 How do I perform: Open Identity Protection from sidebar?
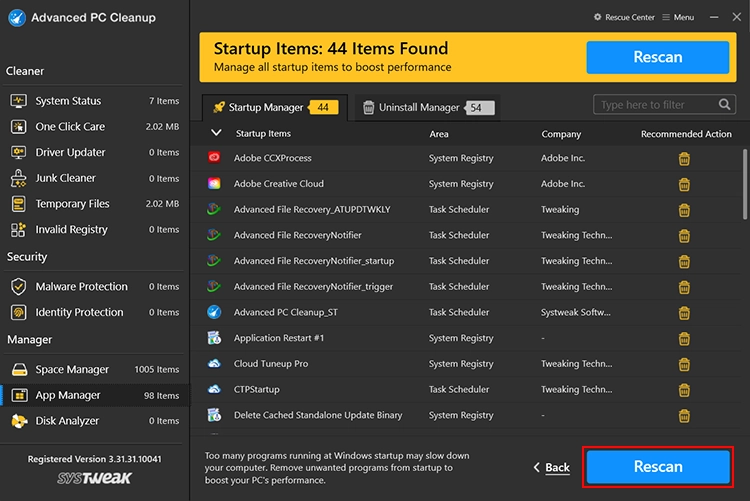click(x=79, y=312)
